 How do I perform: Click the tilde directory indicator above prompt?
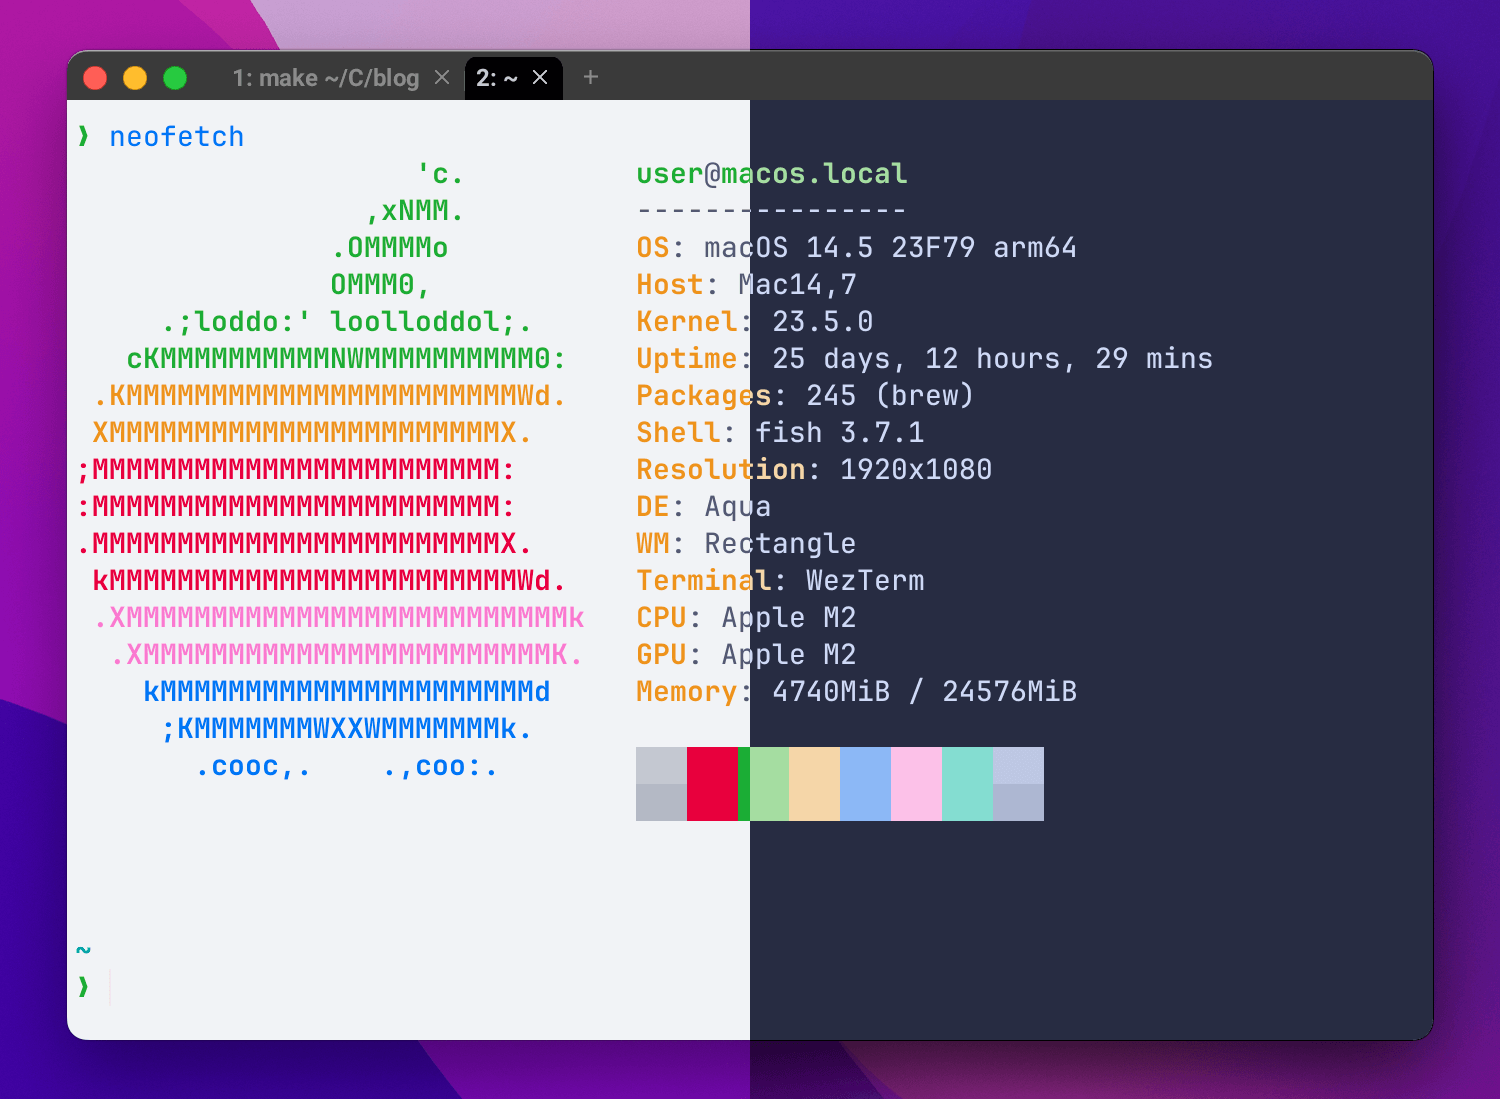(x=84, y=950)
